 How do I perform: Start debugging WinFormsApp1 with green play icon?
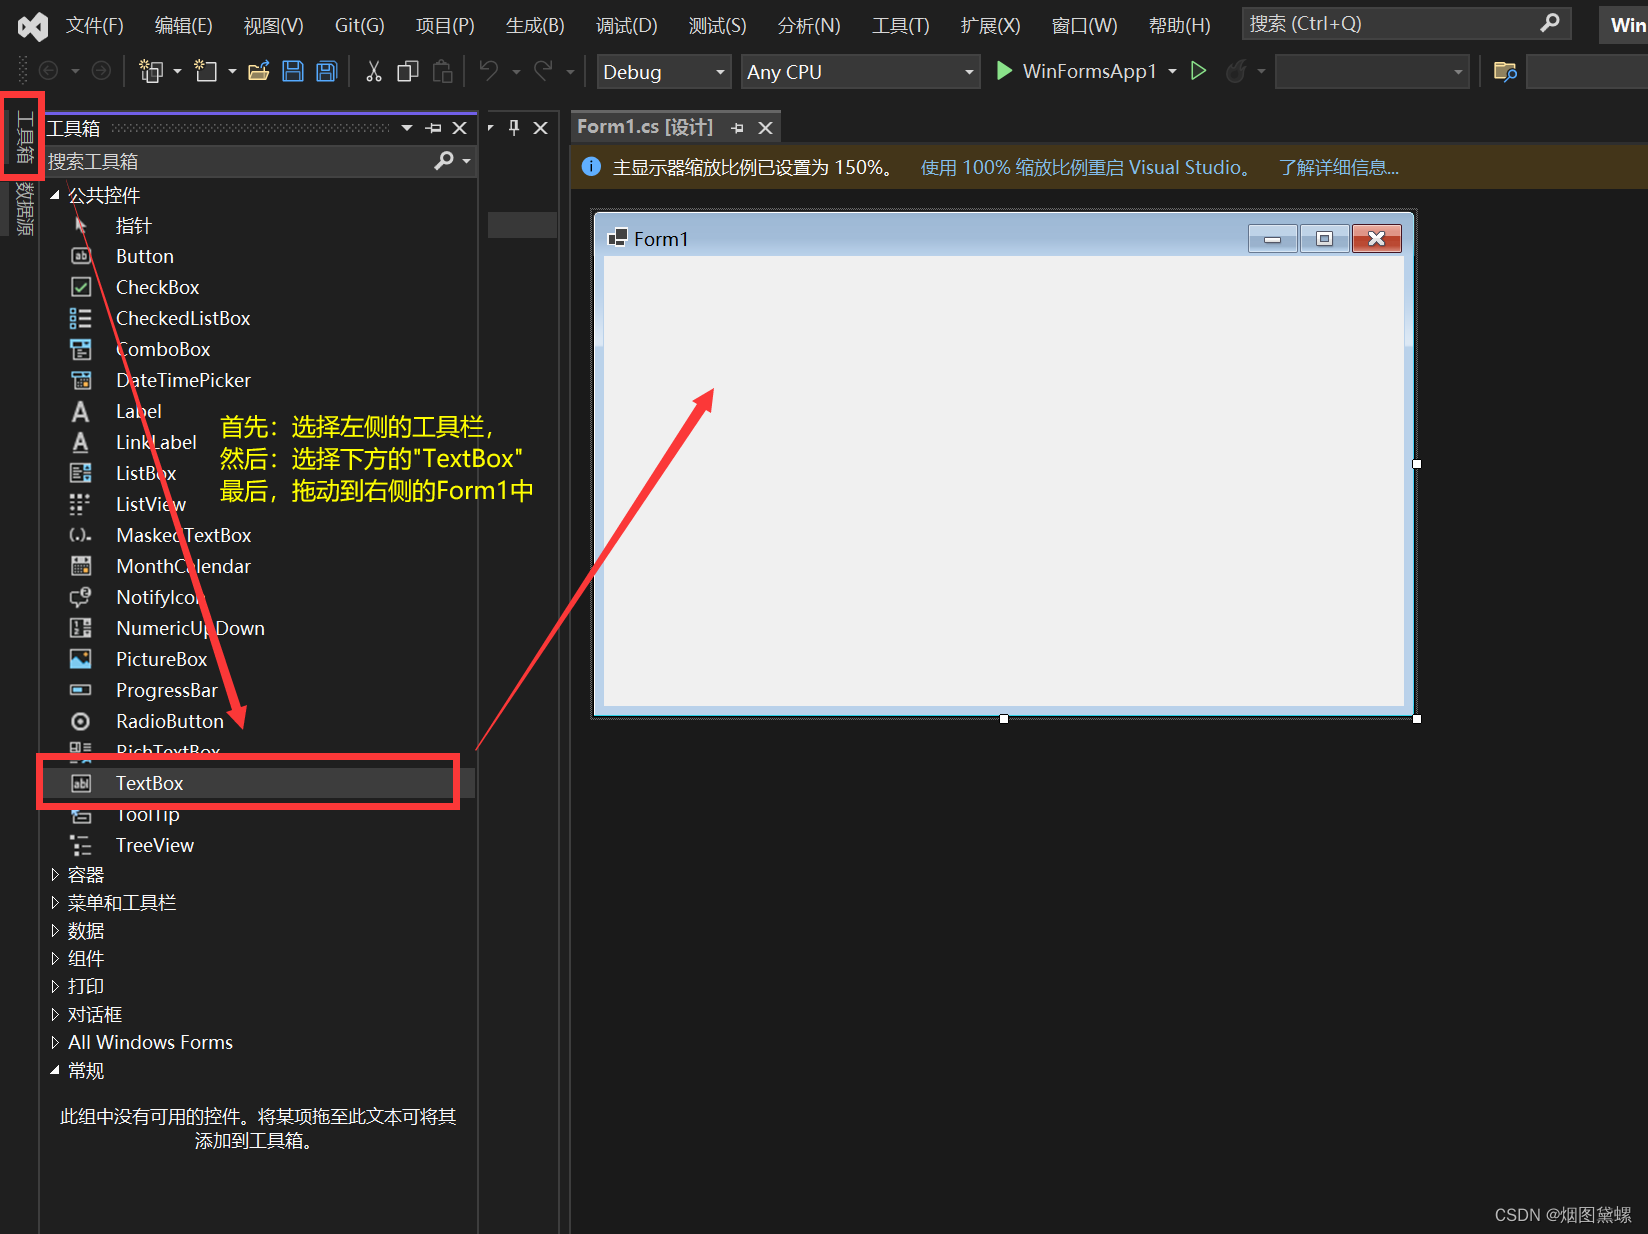[x=1003, y=71]
